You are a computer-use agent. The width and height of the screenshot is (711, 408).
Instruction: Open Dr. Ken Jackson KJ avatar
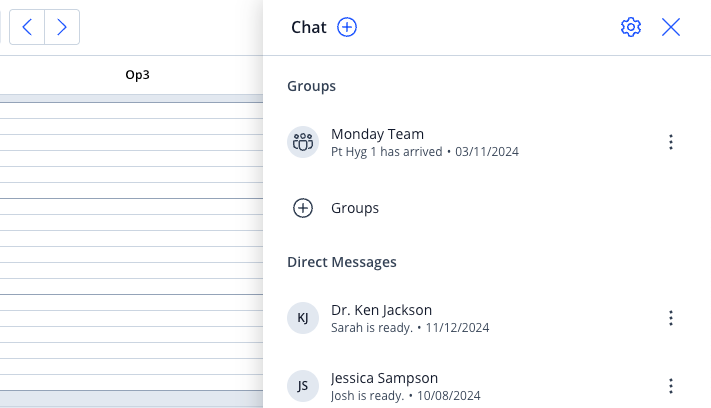(303, 318)
